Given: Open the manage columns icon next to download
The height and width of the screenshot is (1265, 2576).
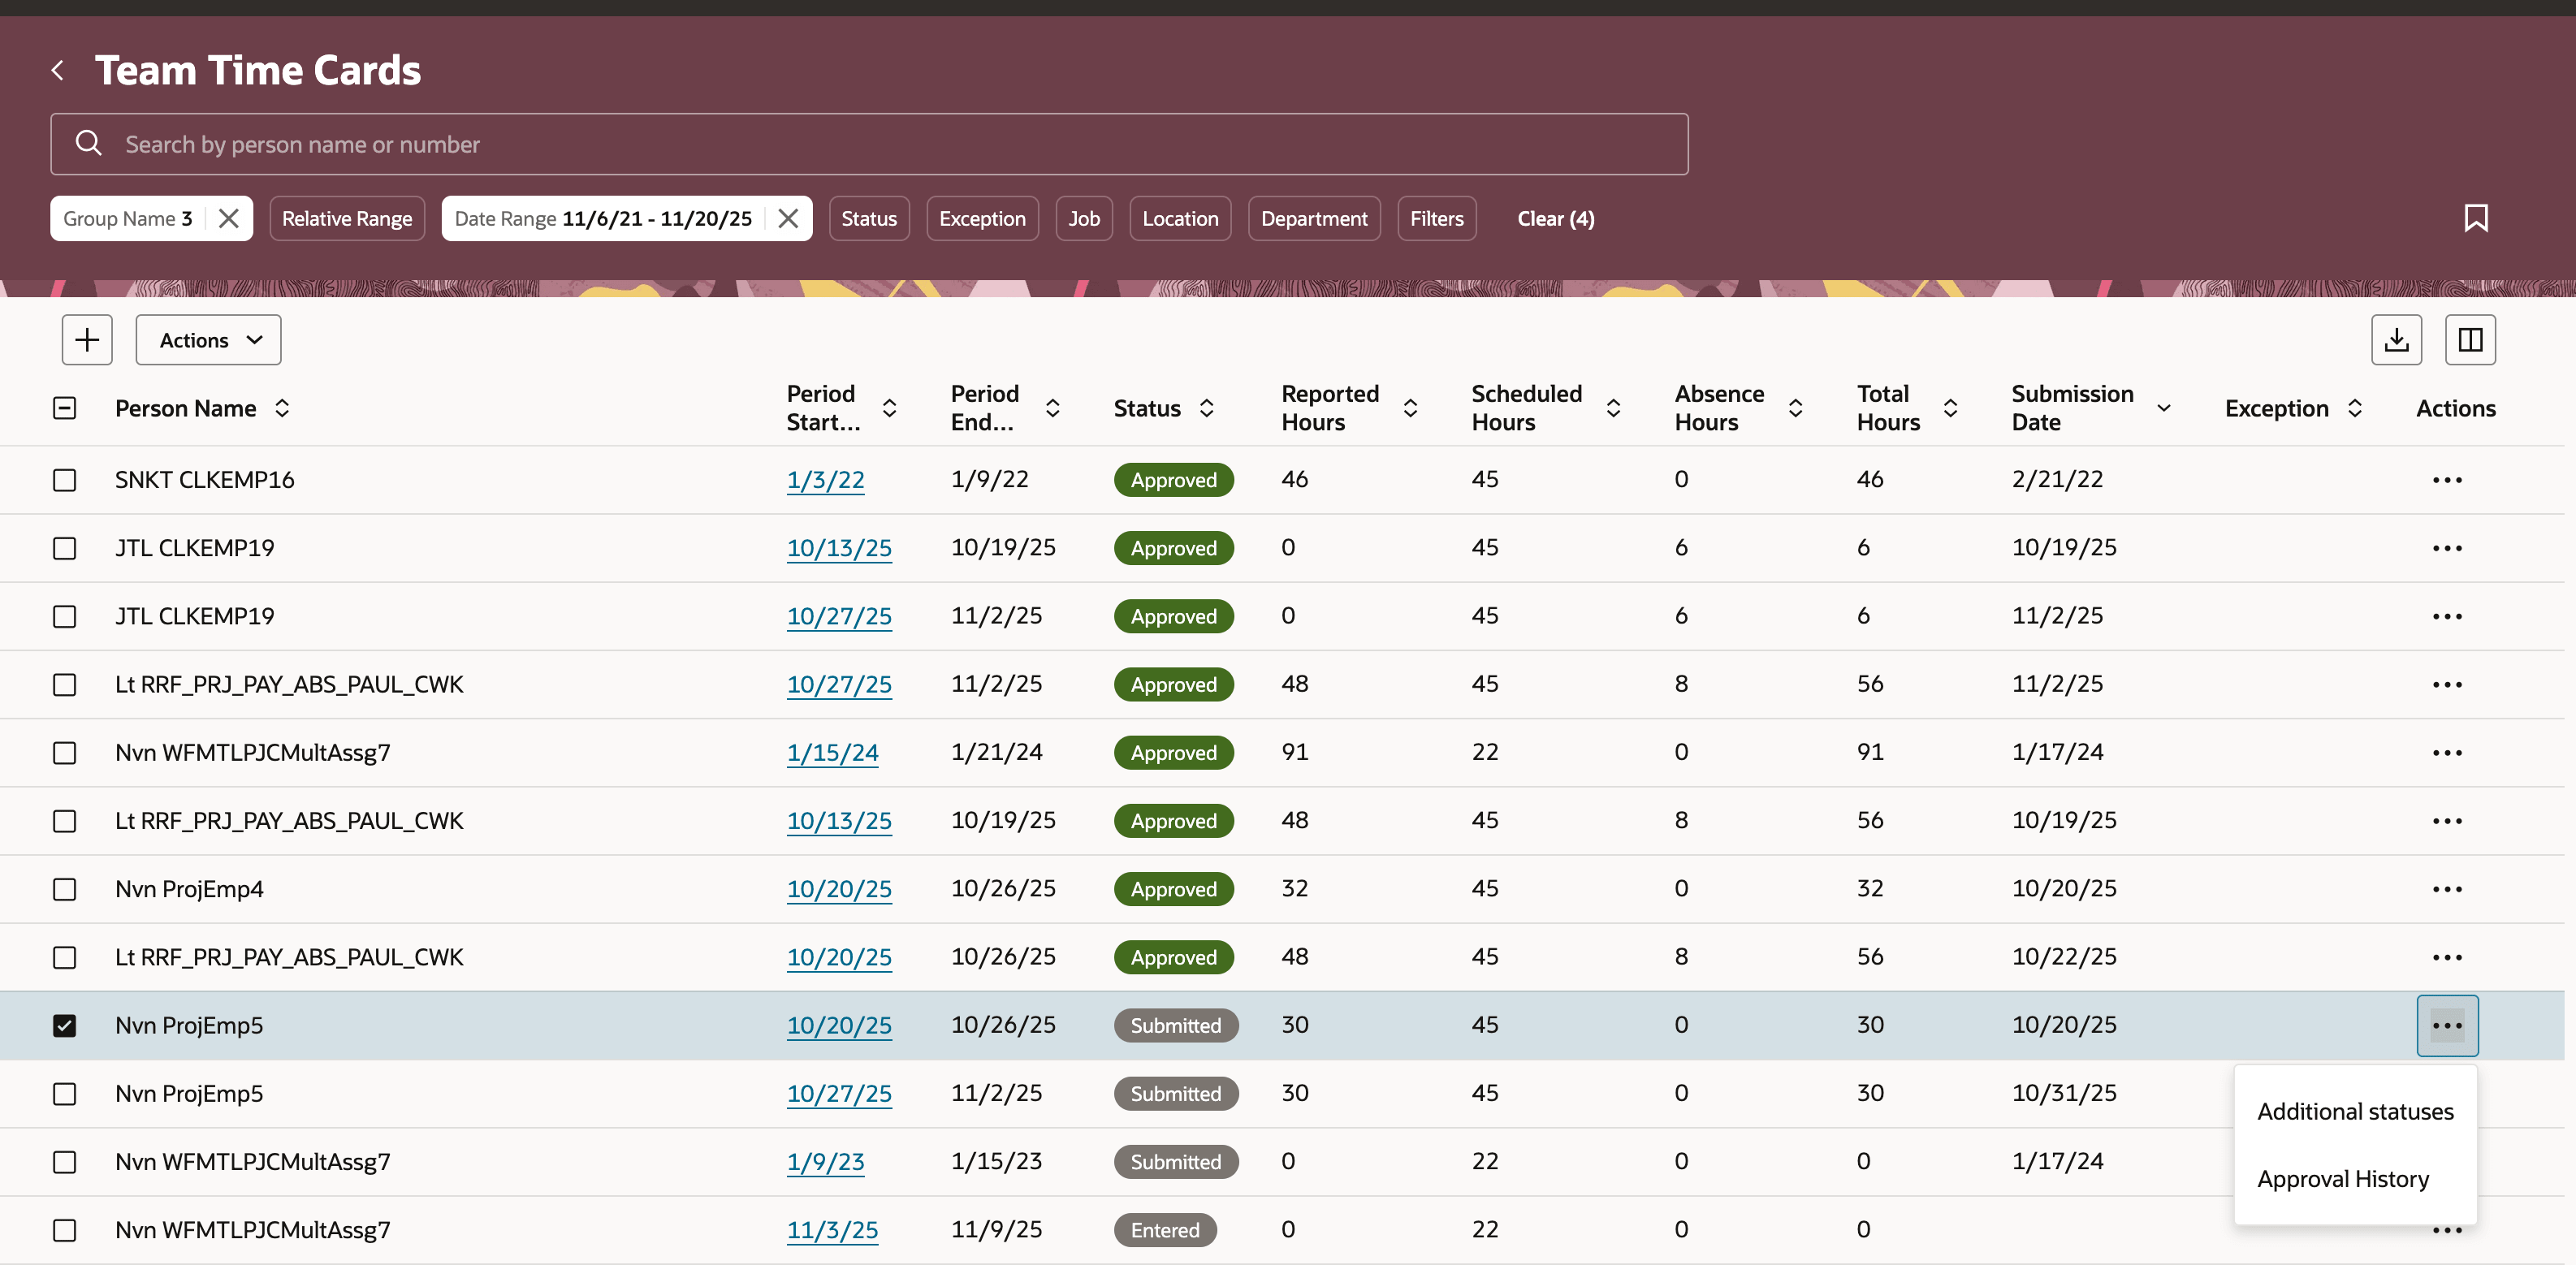Looking at the screenshot, I should tap(2470, 340).
